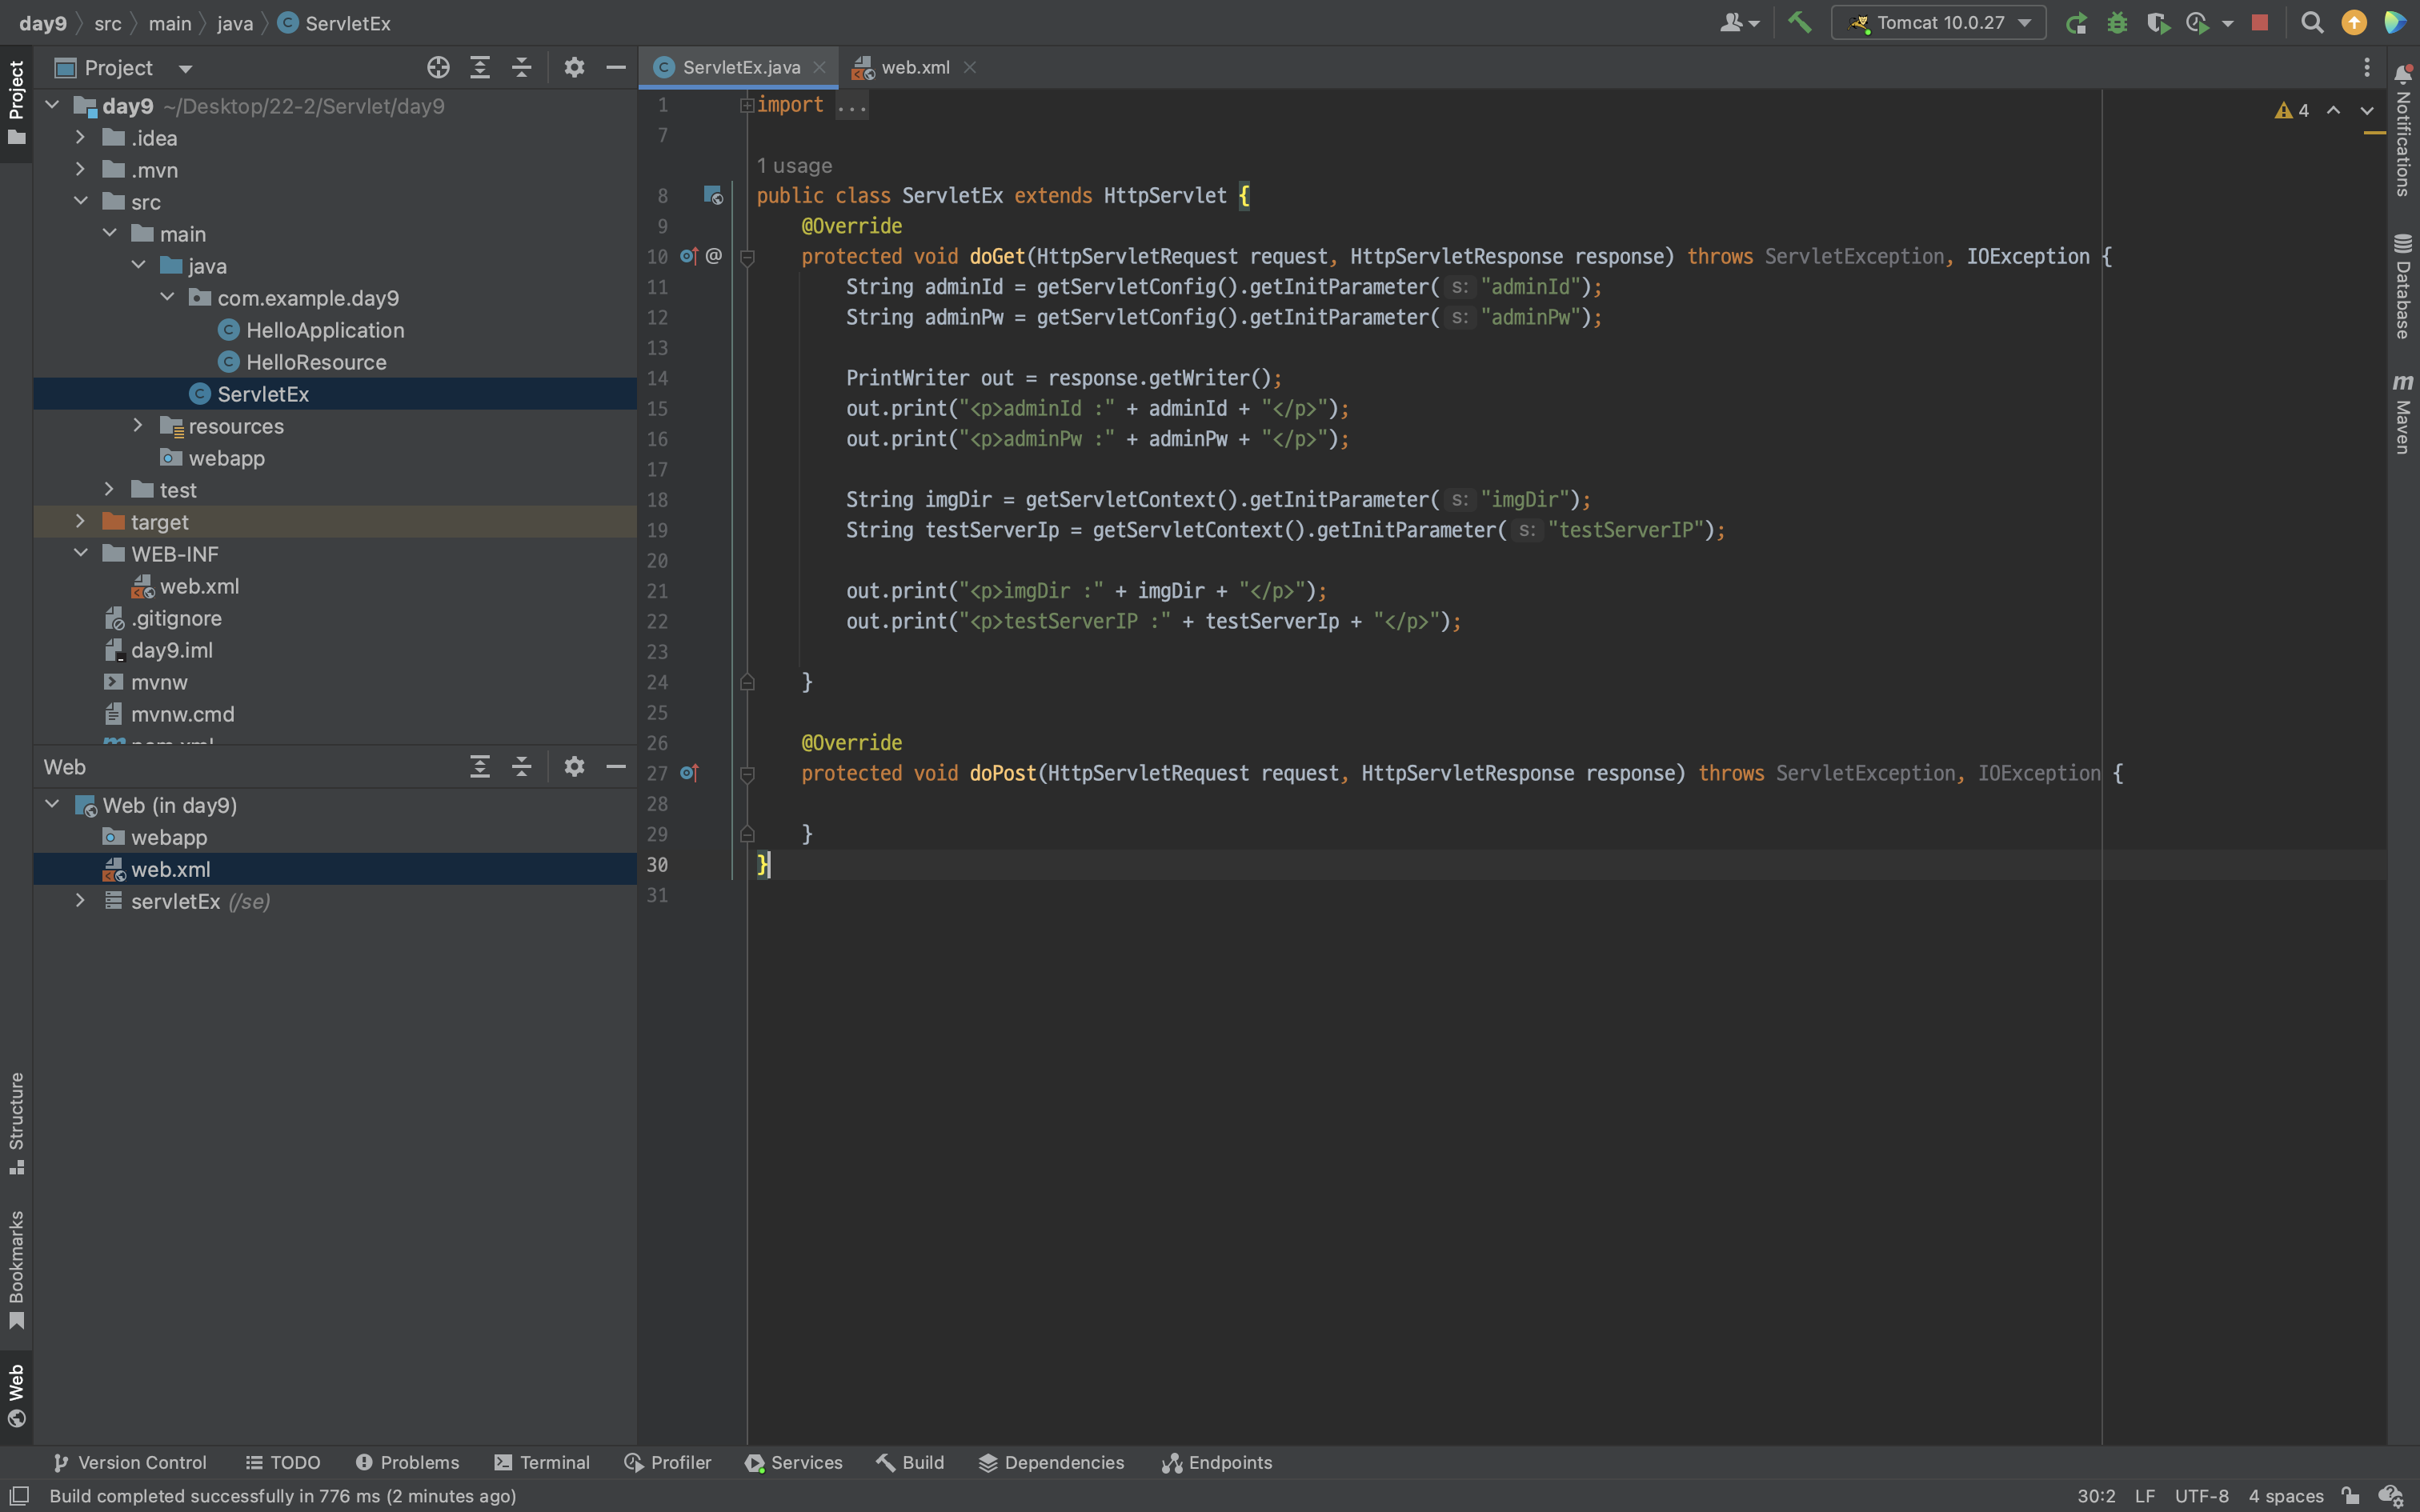
Task: Open Project panel settings with the gear icon
Action: pos(574,67)
